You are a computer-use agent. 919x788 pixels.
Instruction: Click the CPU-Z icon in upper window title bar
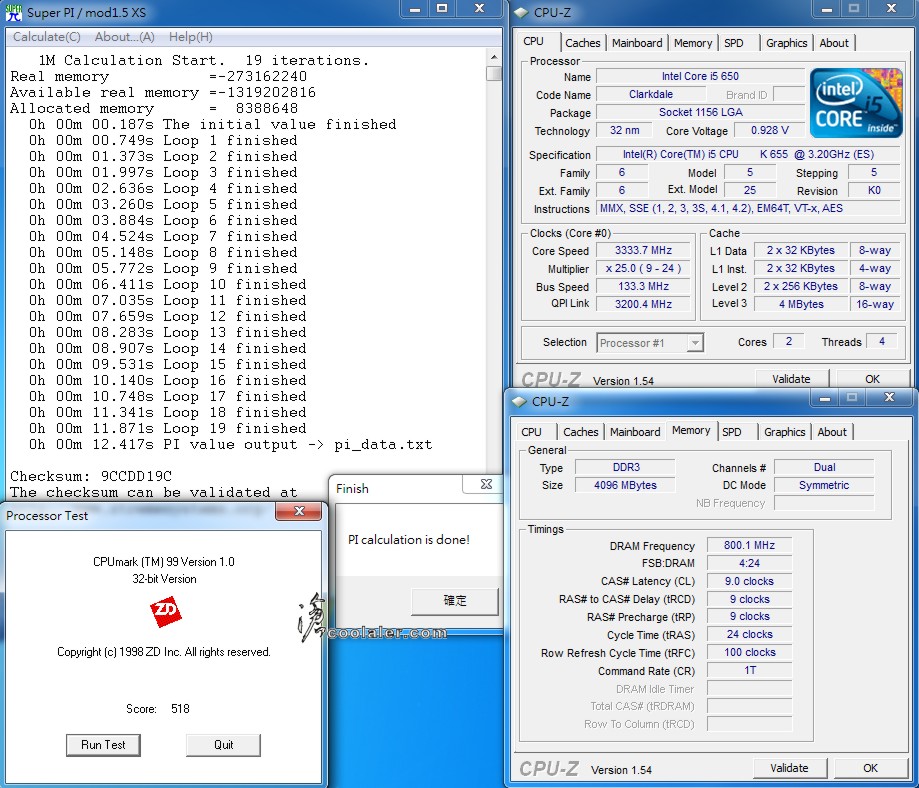[520, 12]
